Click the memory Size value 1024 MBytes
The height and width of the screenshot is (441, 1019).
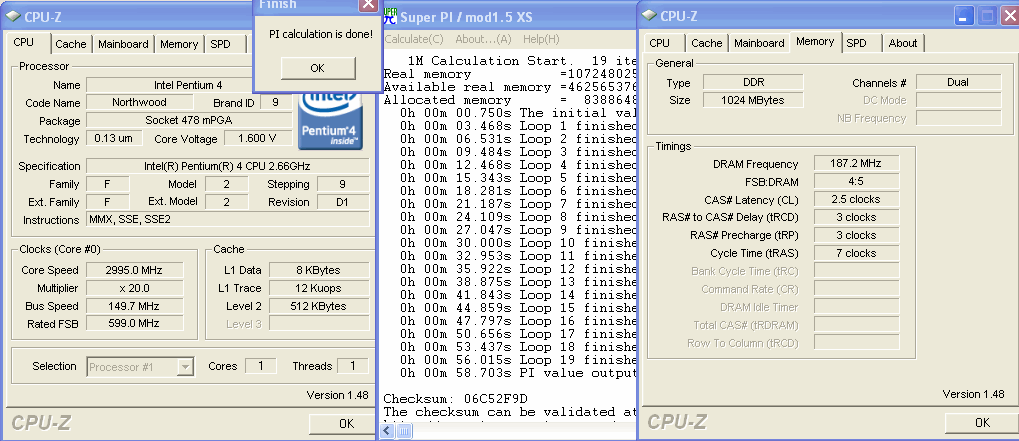[753, 101]
